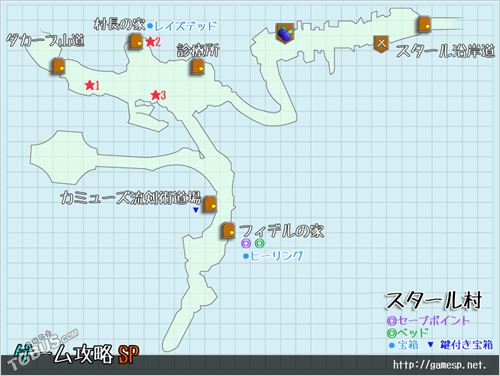Click the スタール沿岸道 label
This screenshot has height=376, width=500.
[445, 51]
